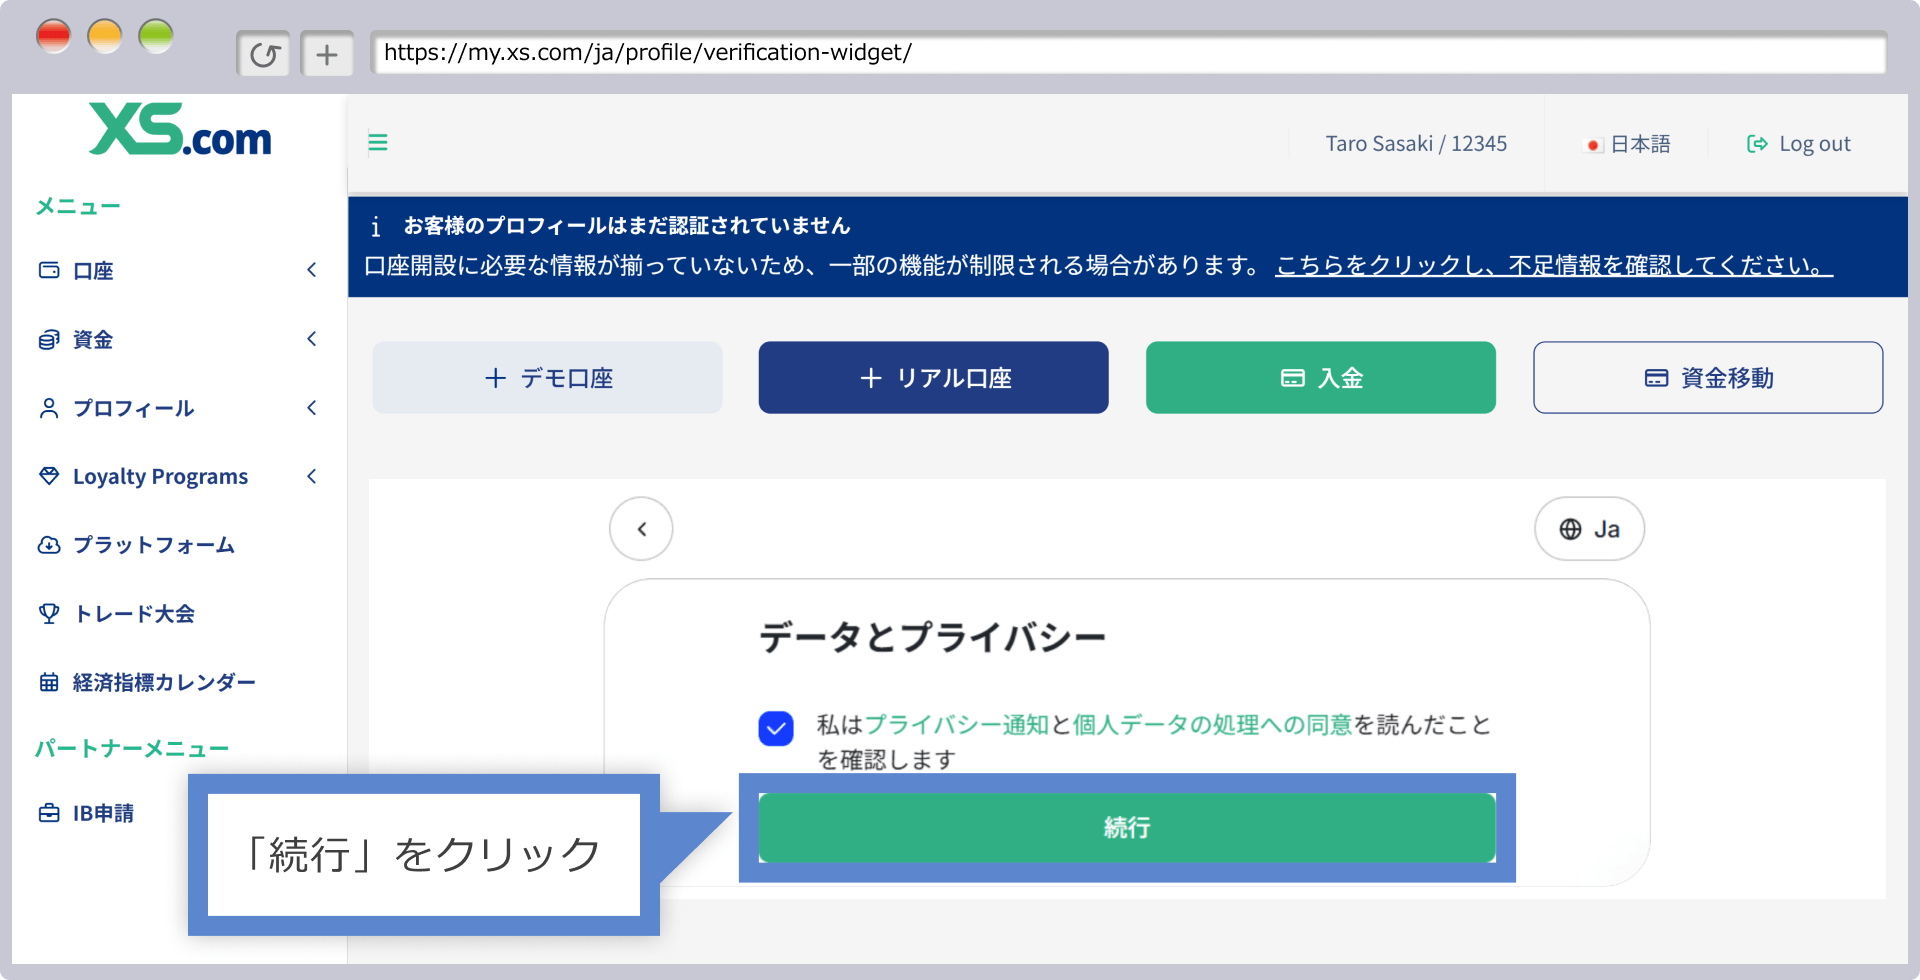Click the 入金 deposit button
The height and width of the screenshot is (980, 1920).
click(1321, 377)
